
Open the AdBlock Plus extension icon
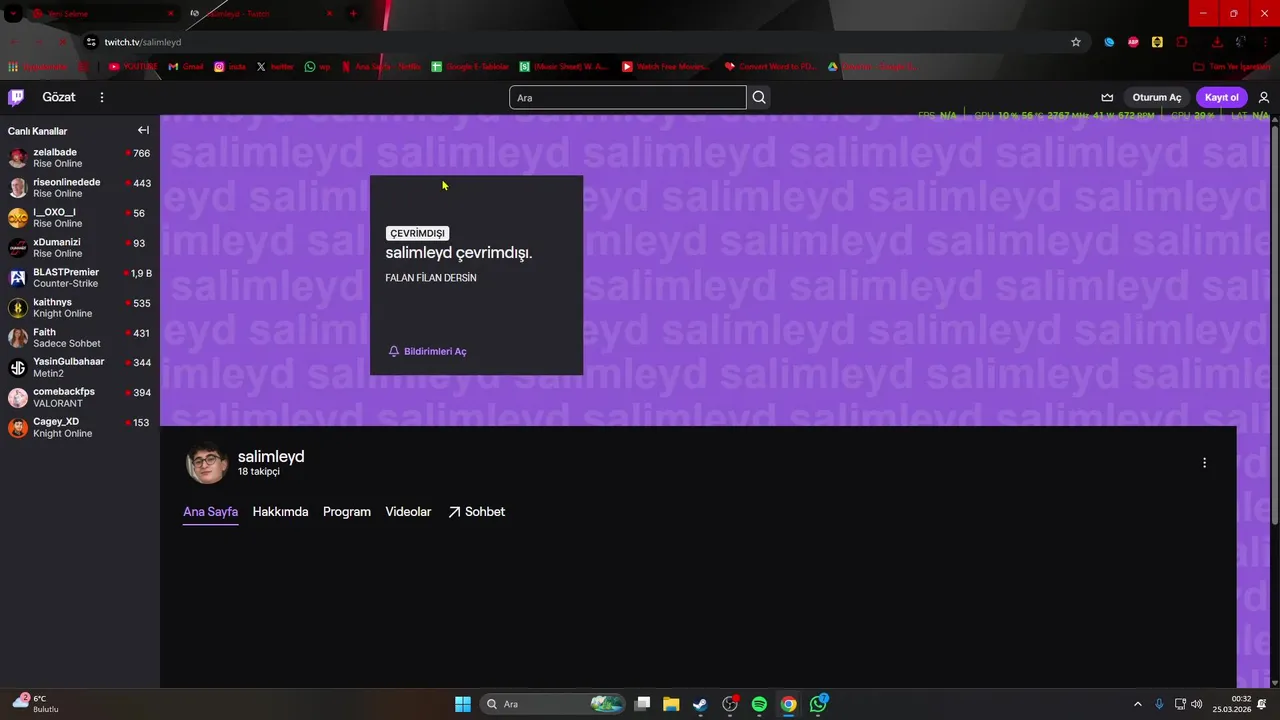(1133, 42)
